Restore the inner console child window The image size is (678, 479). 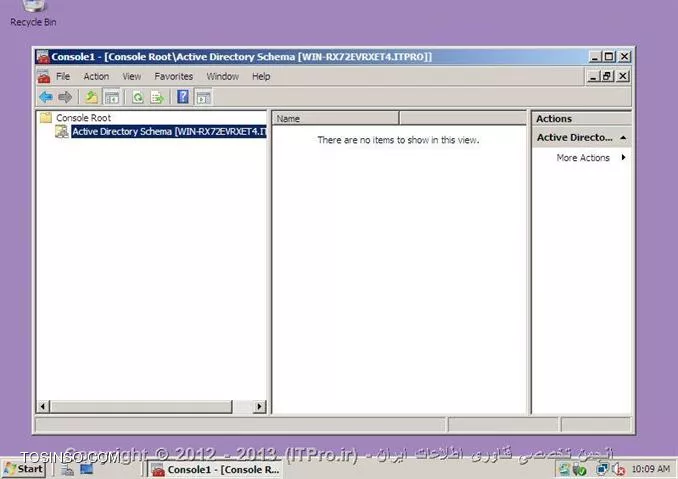(607, 77)
